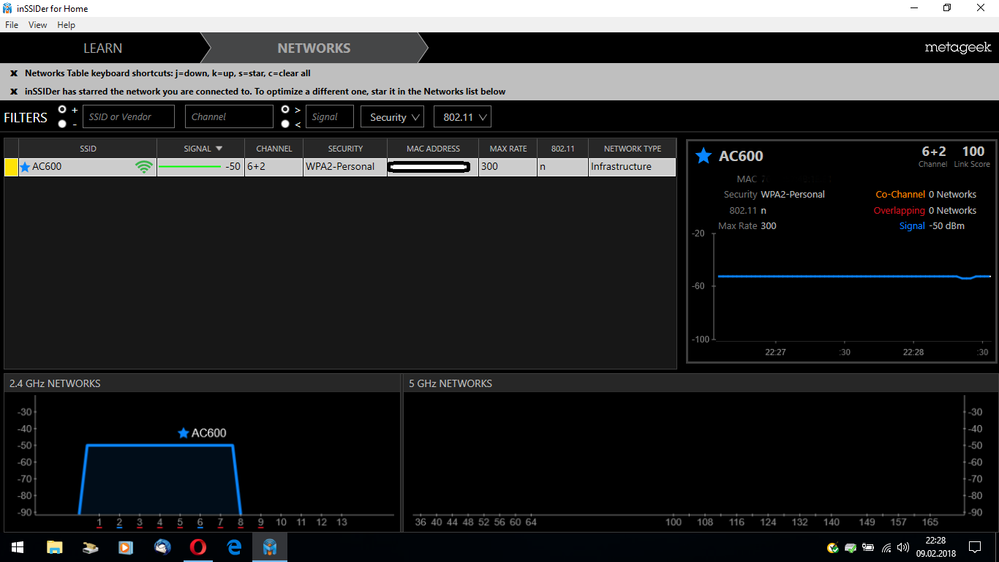Open the Windows notification center
Image resolution: width=999 pixels, height=562 pixels.
[974, 547]
